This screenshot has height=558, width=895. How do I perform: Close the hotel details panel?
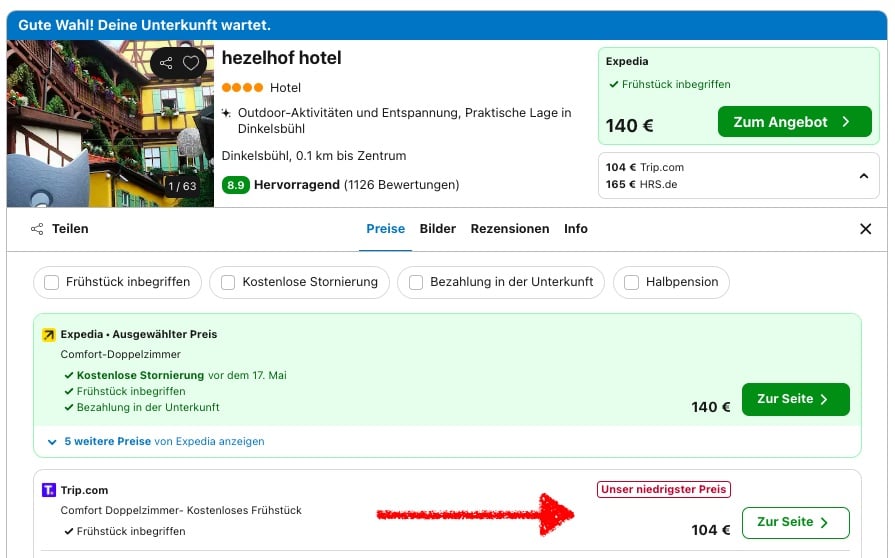coord(865,229)
